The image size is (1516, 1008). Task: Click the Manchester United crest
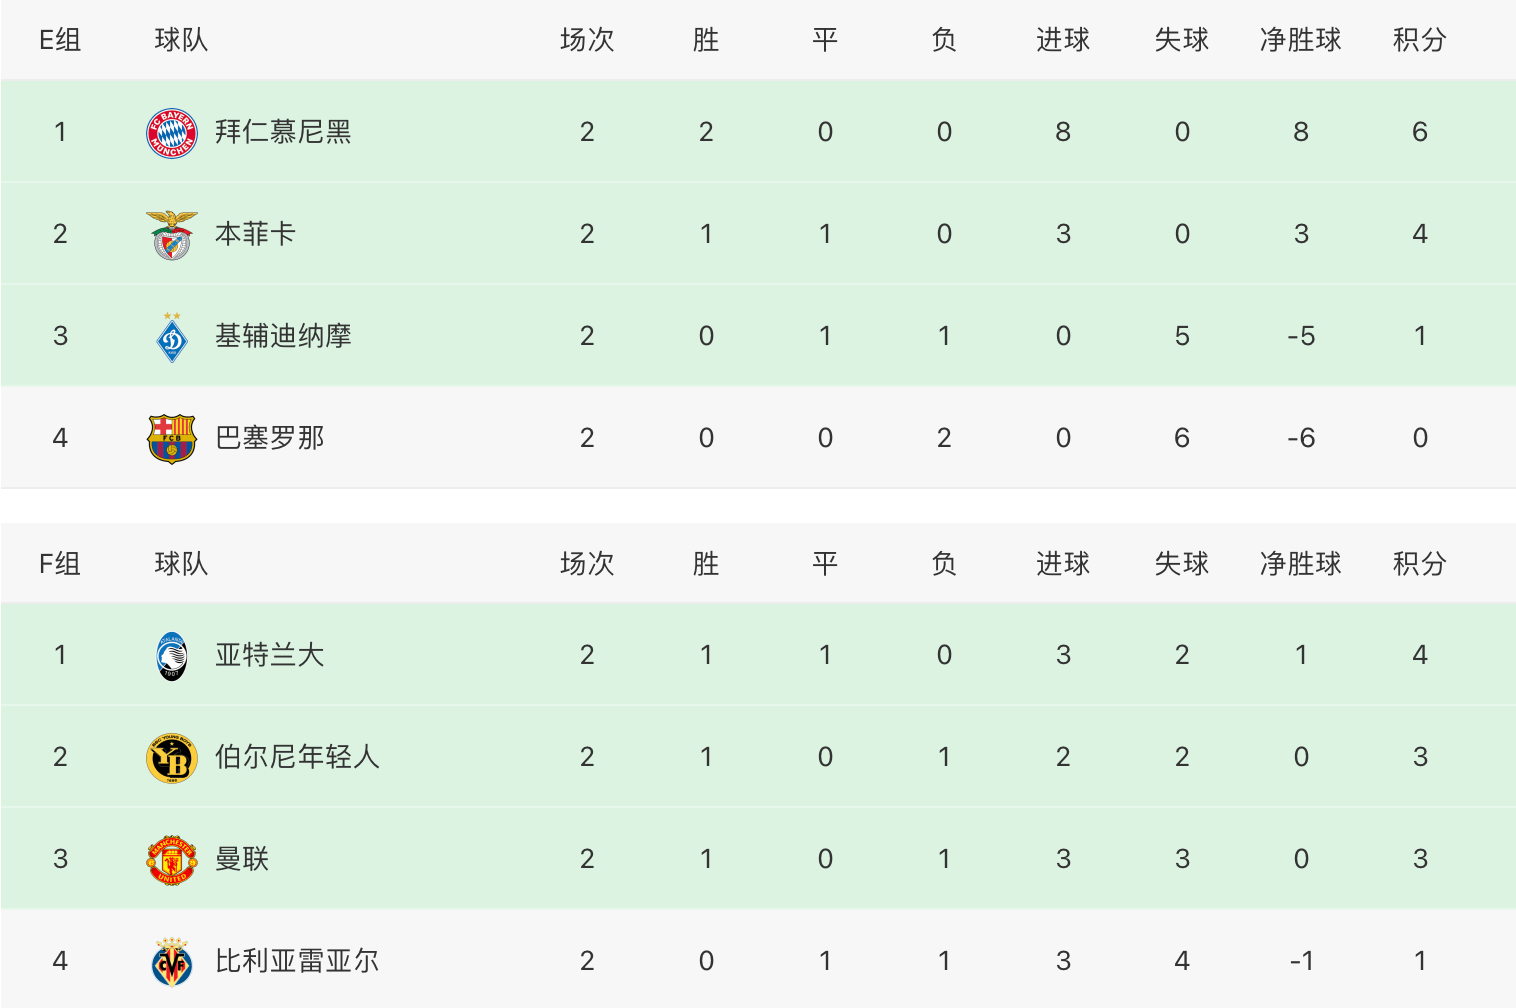point(172,859)
